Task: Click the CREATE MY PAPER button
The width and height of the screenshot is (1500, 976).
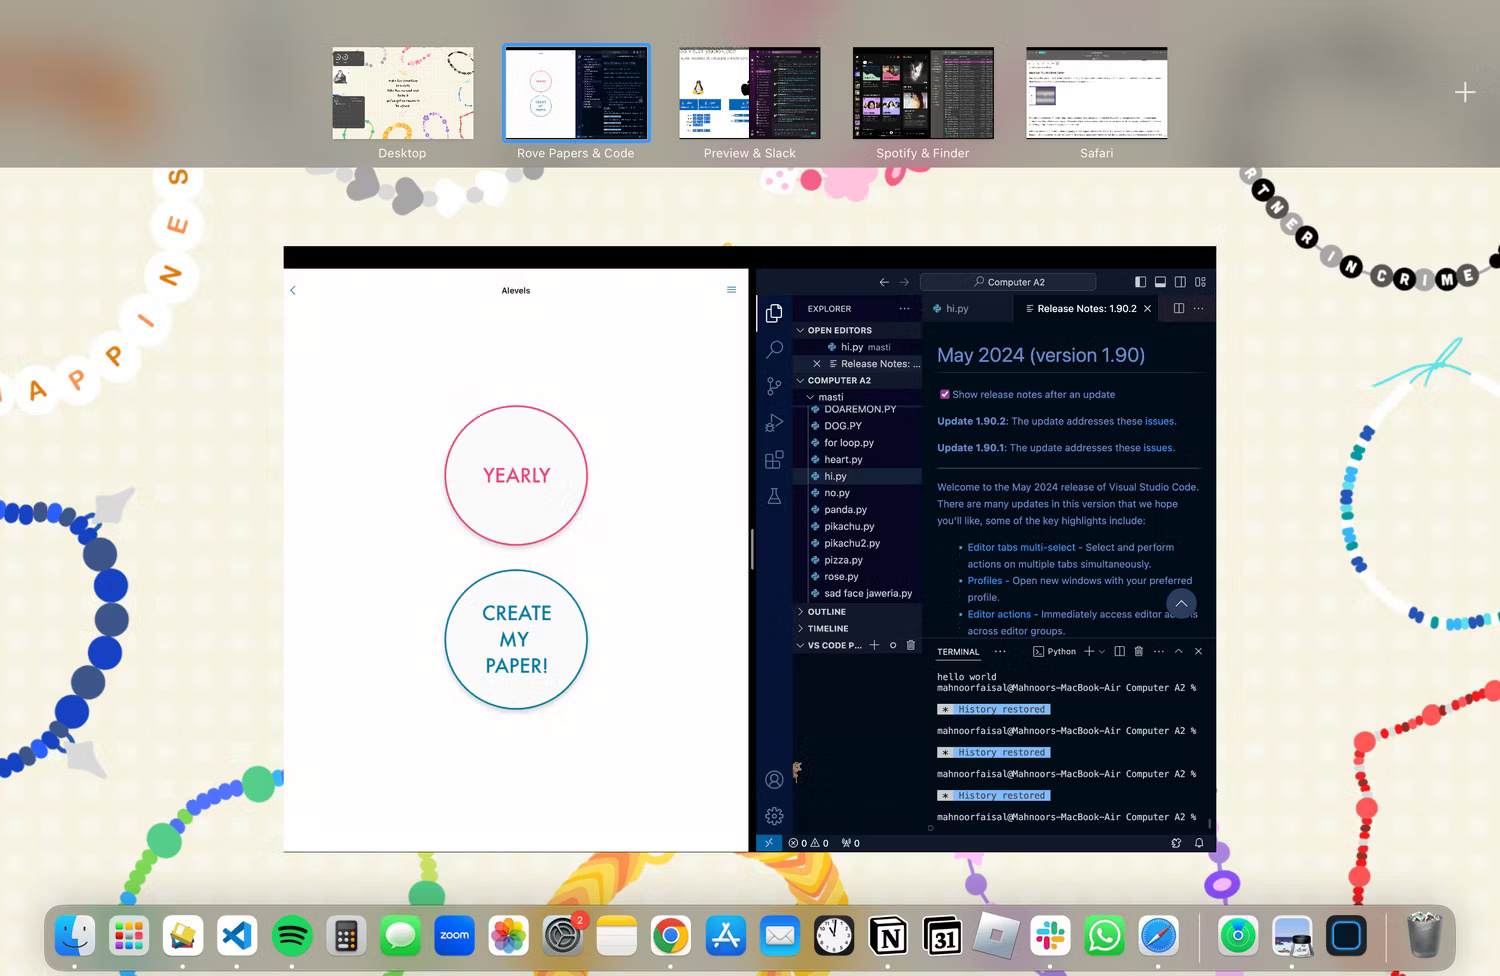Action: 515,640
